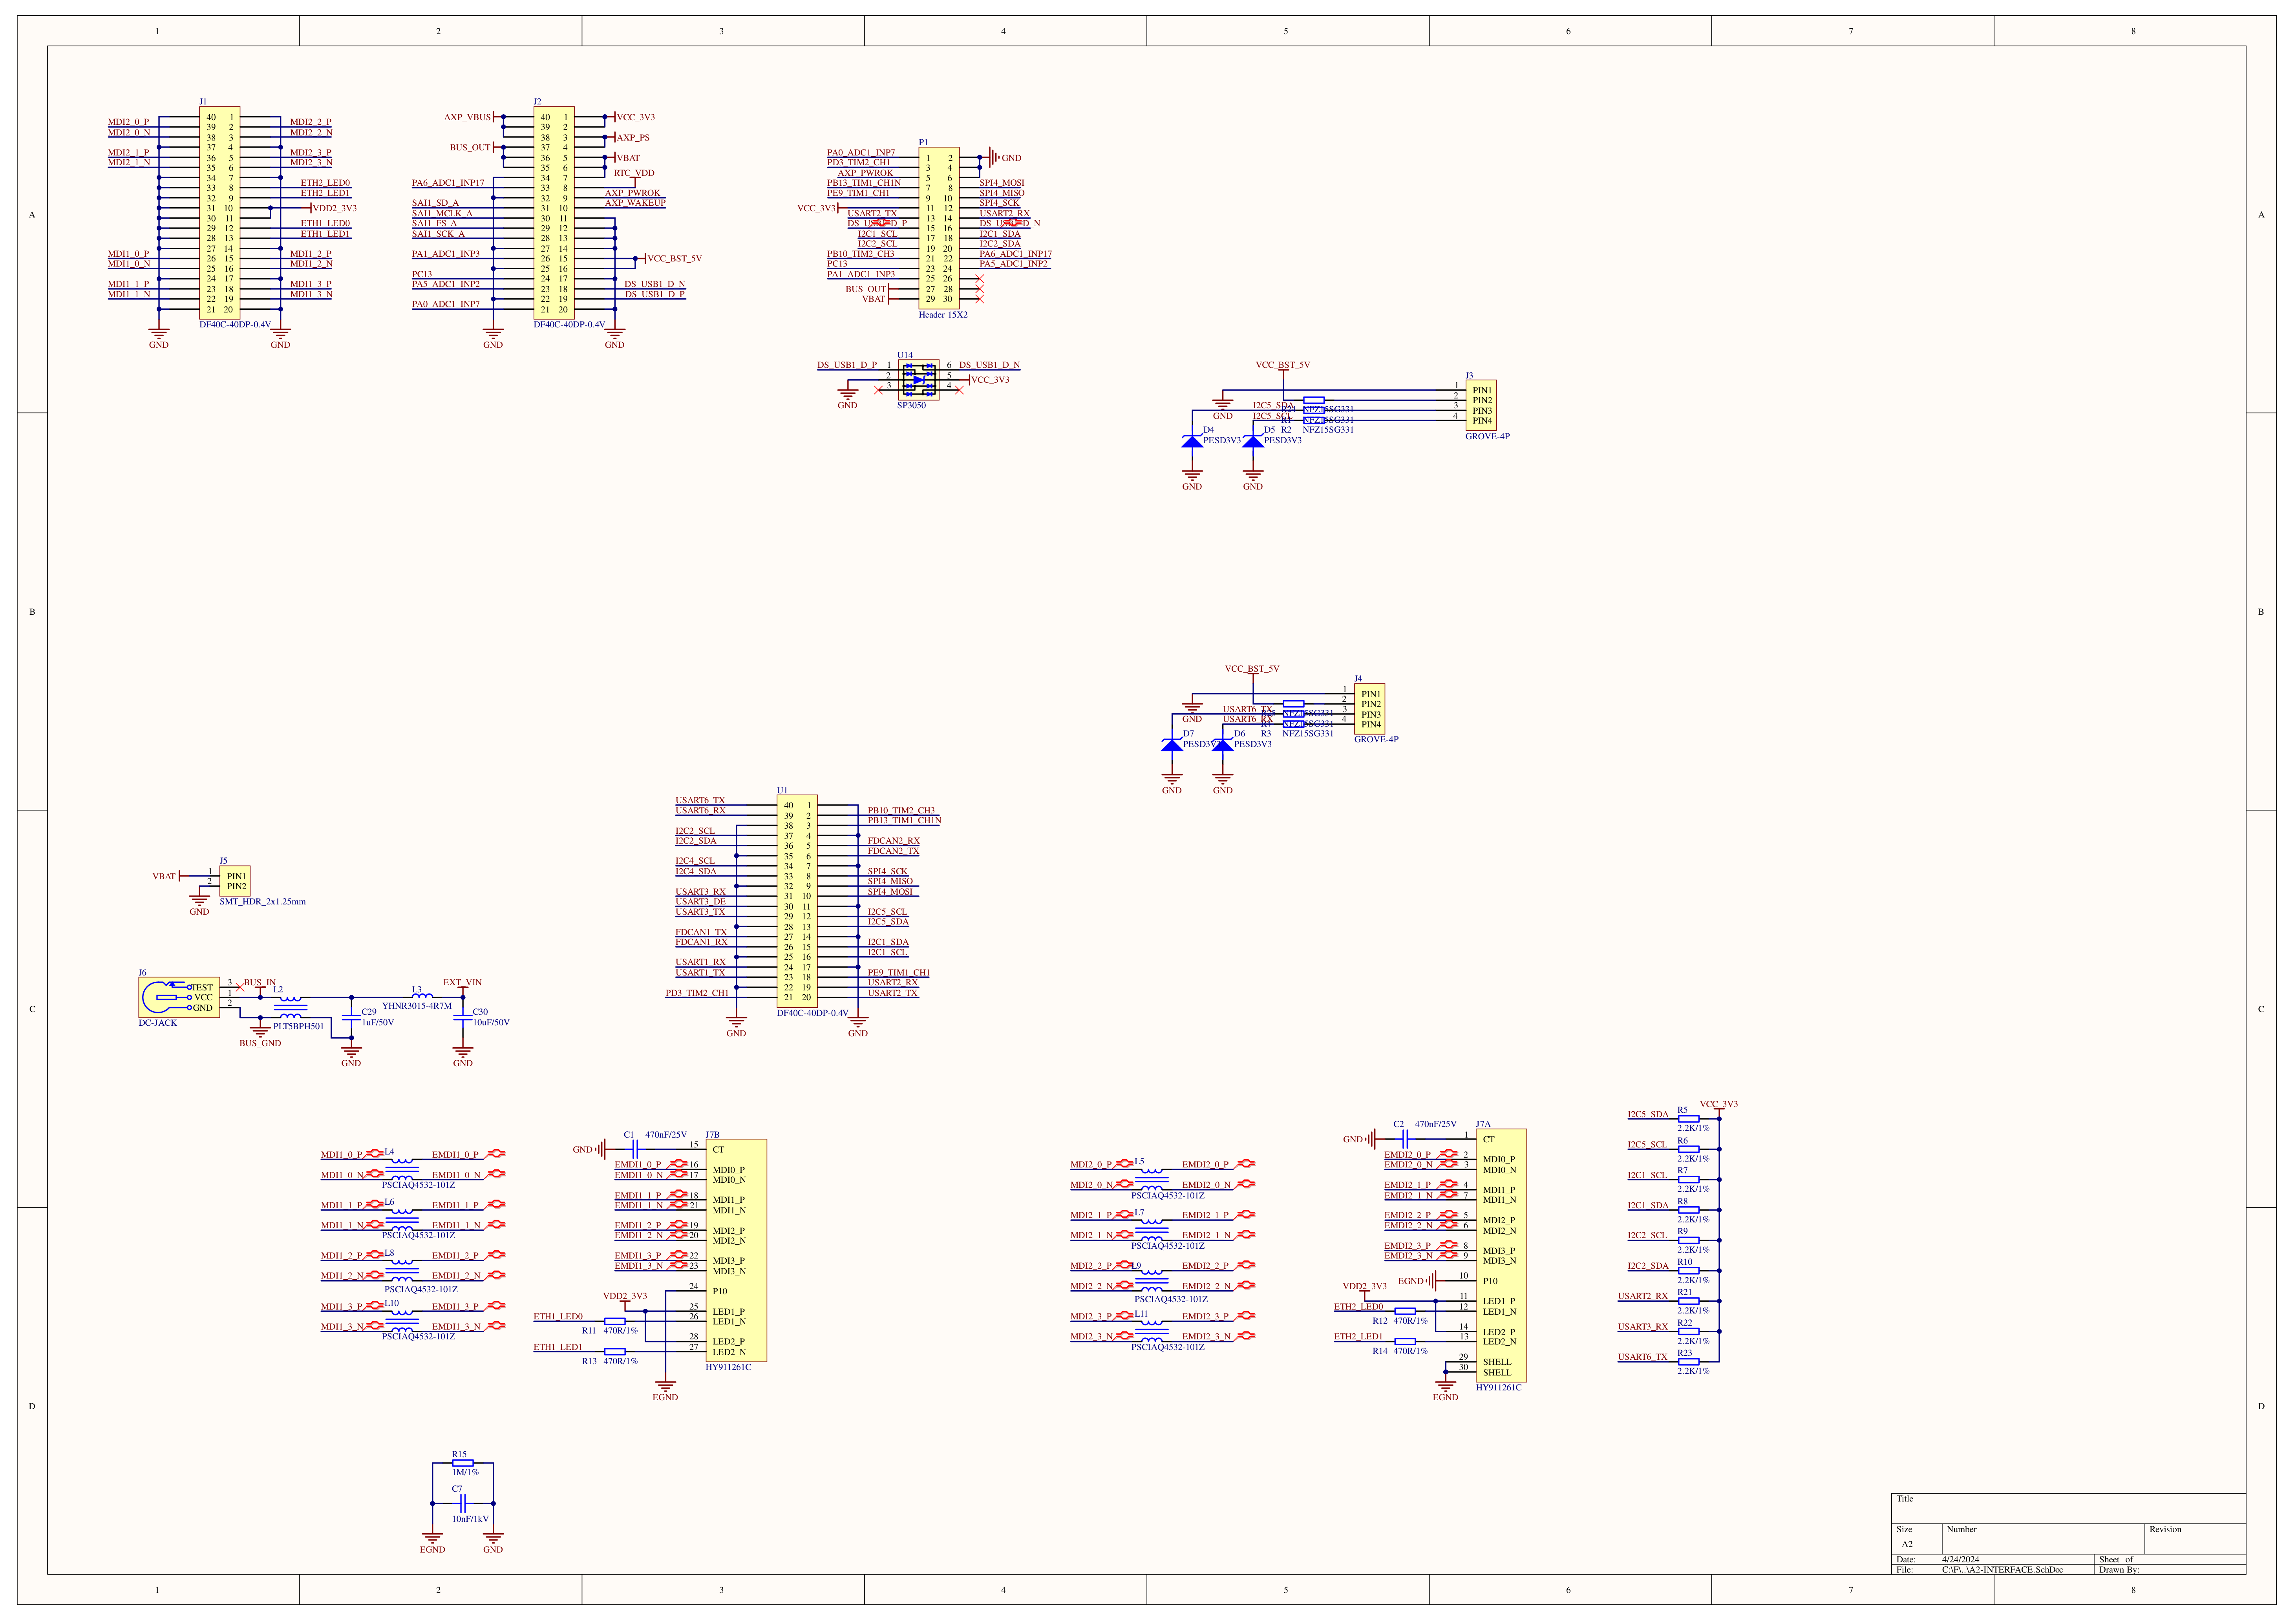Click the AXP_PS power port label
2296x1622 pixels.
[633, 138]
